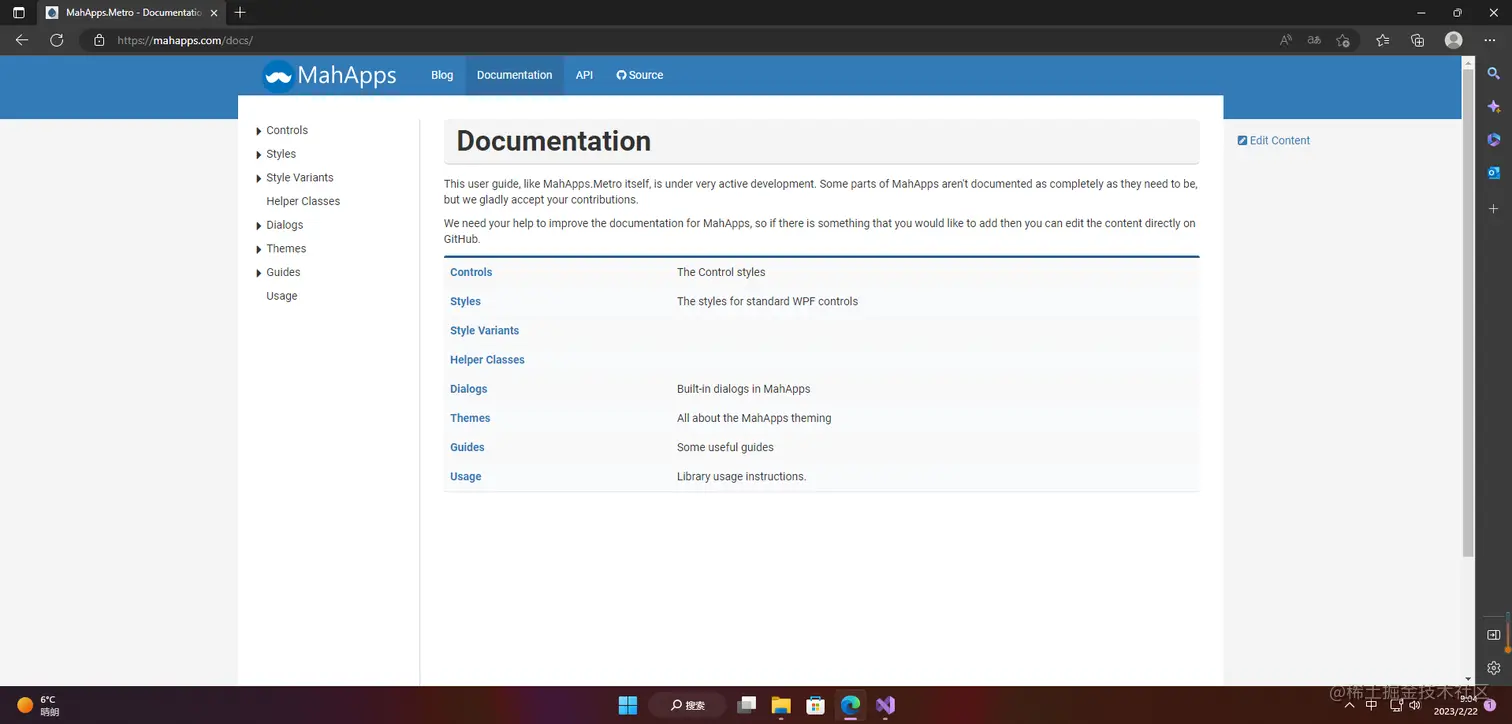The image size is (1512, 724).
Task: Expand the Controls tree node
Action: click(x=259, y=131)
